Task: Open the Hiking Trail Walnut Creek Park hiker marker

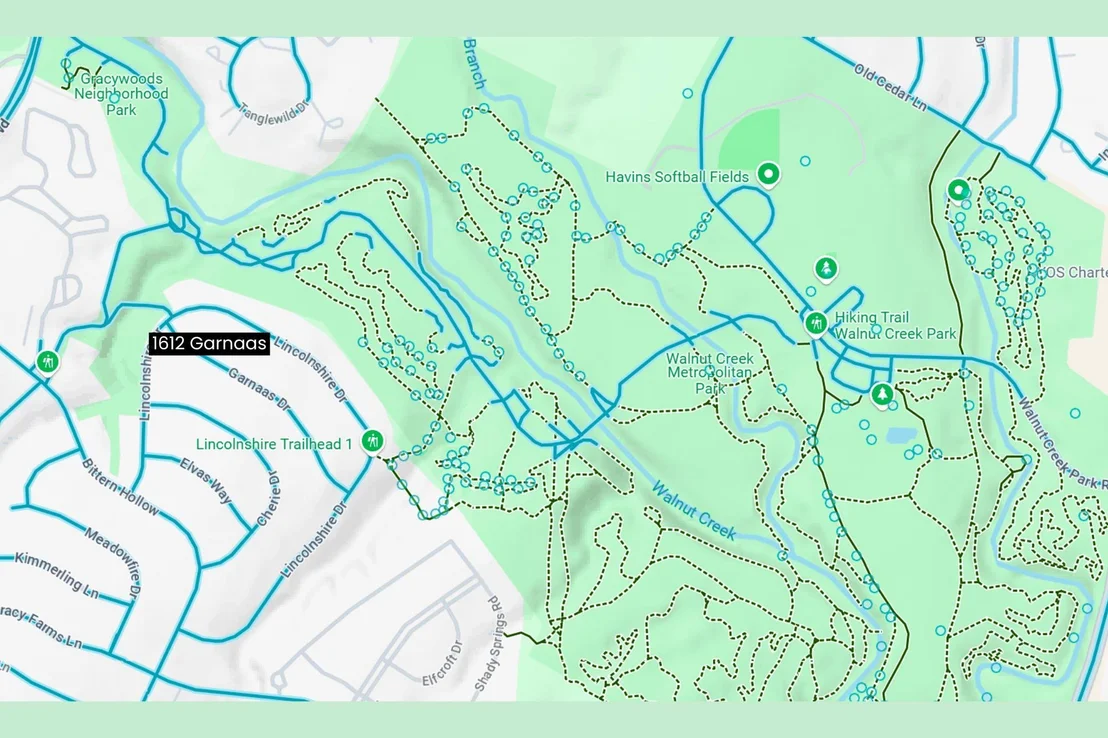Action: [816, 324]
